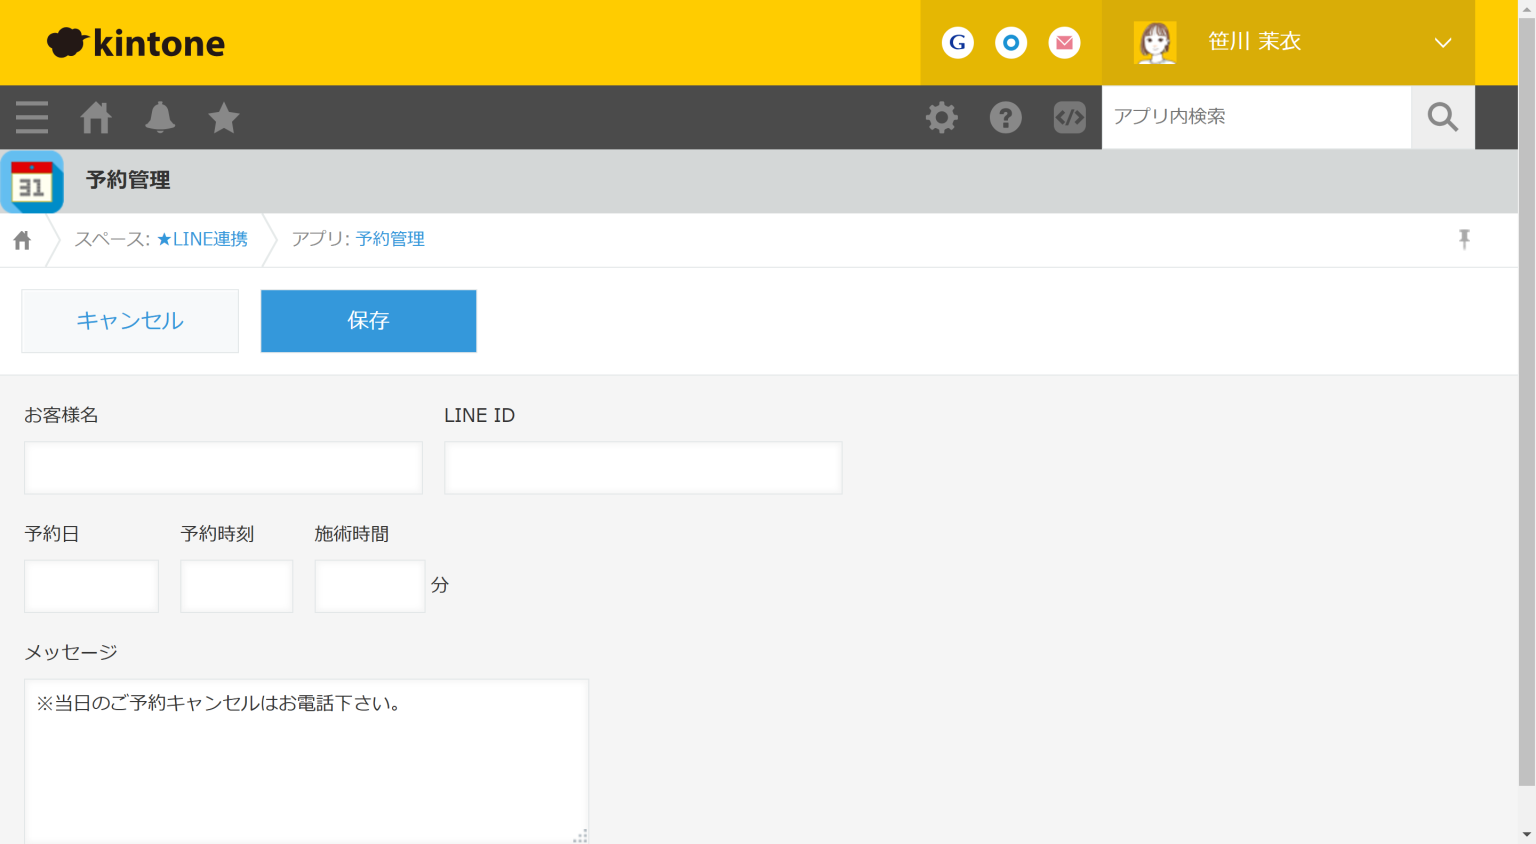Click the blue circle service icon

(x=1011, y=42)
